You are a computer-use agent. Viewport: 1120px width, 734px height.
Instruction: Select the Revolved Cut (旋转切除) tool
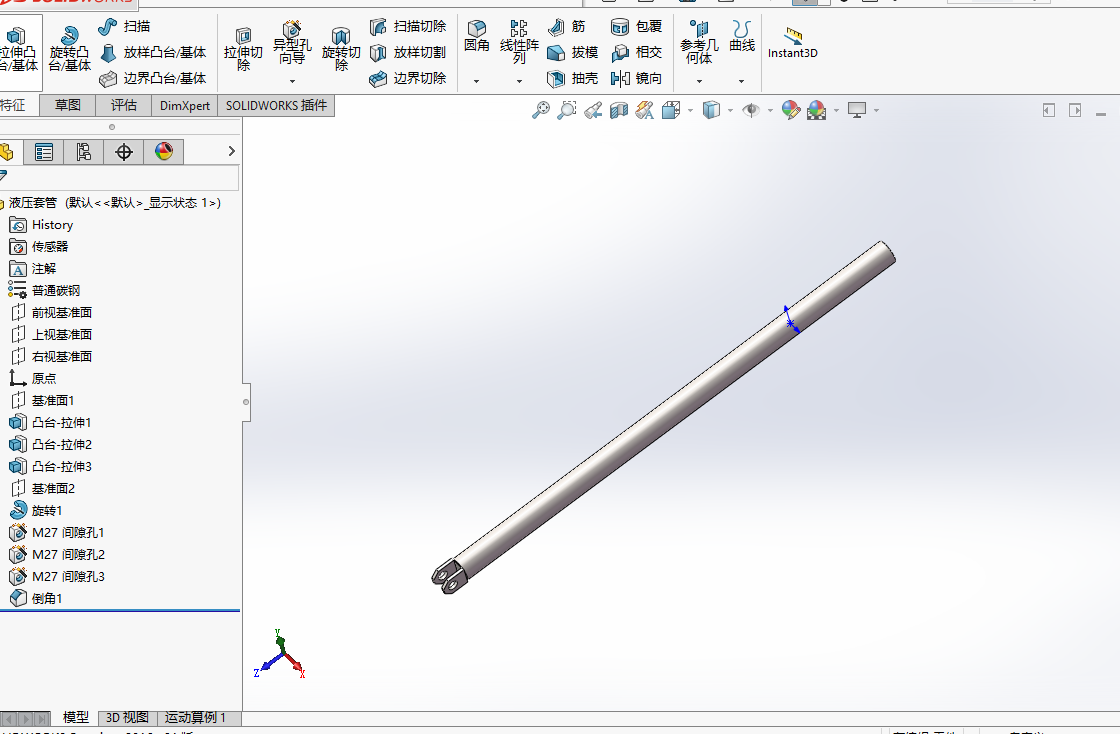tap(341, 49)
